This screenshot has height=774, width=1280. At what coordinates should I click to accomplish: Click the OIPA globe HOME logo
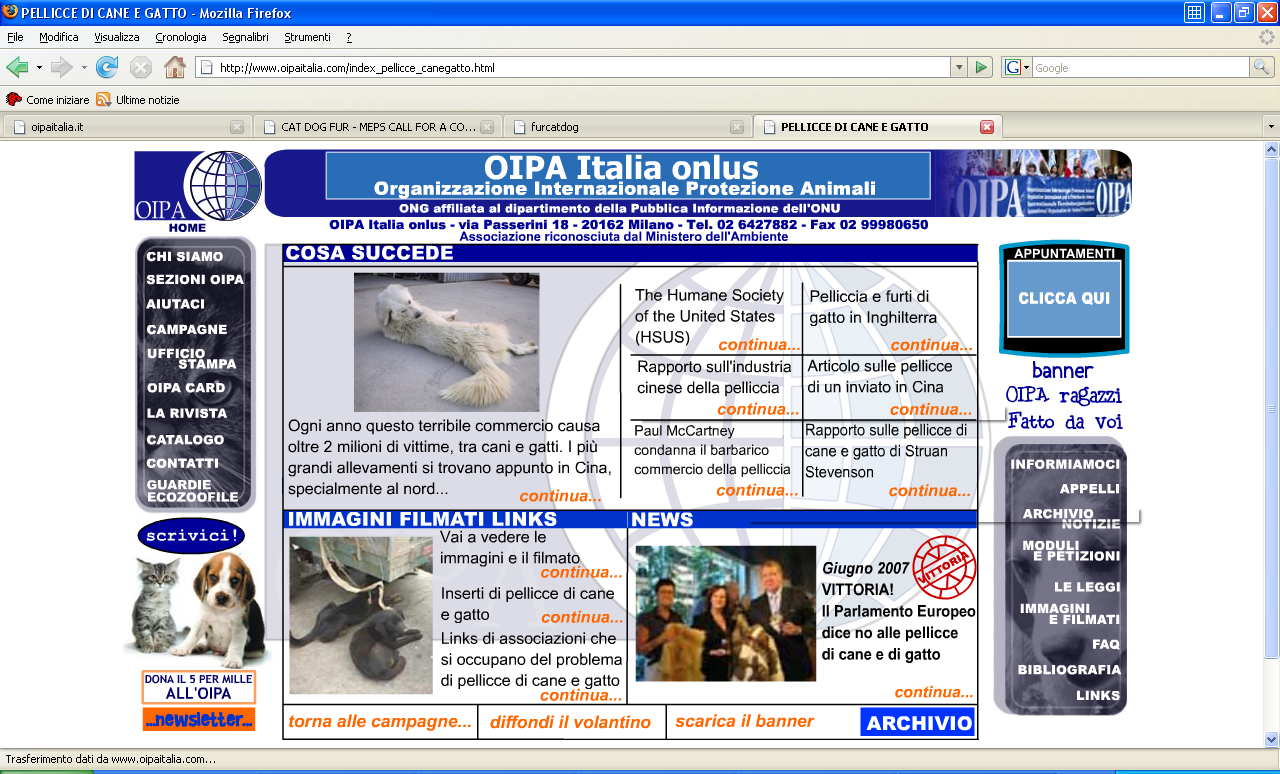point(198,192)
